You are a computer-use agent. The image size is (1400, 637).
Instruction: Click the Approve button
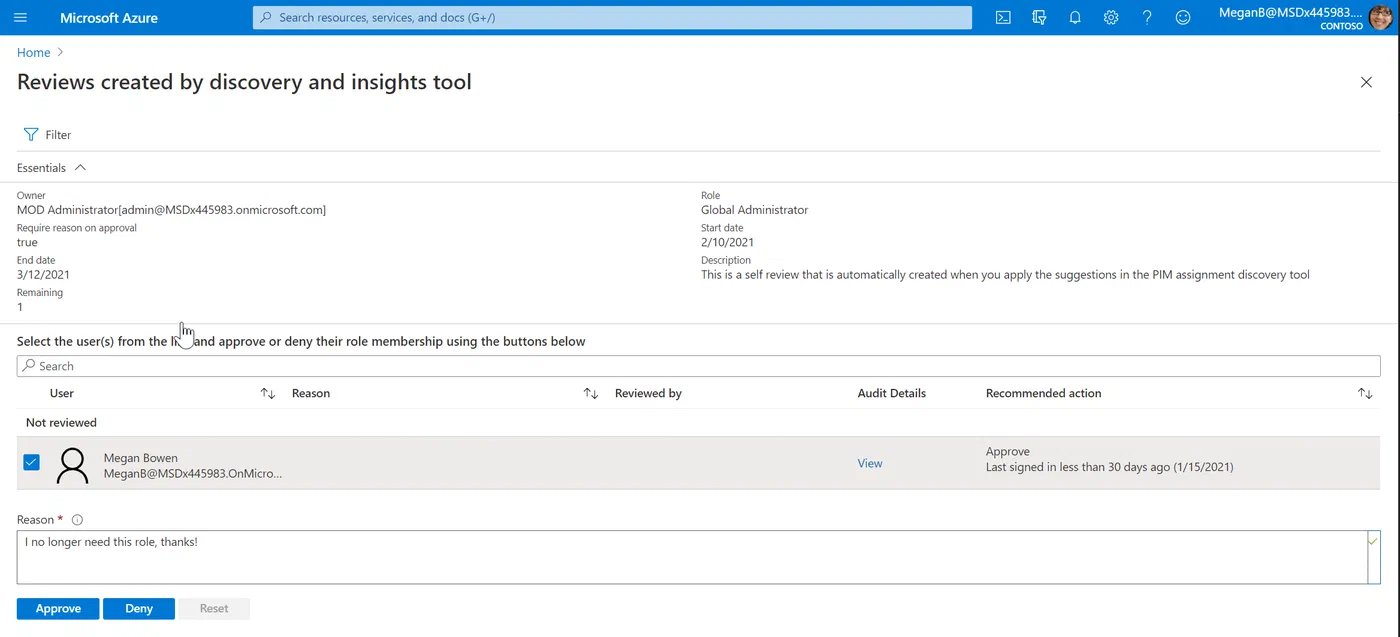pos(58,608)
